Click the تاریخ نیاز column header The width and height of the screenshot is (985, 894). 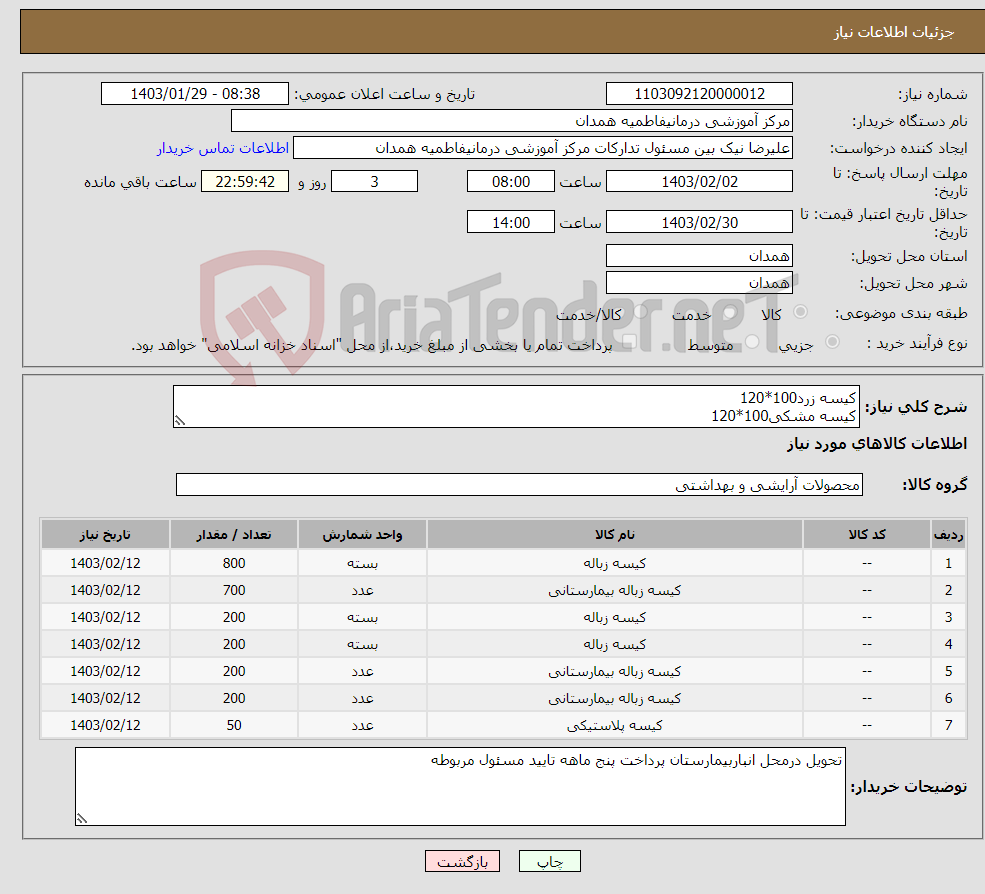(x=106, y=535)
